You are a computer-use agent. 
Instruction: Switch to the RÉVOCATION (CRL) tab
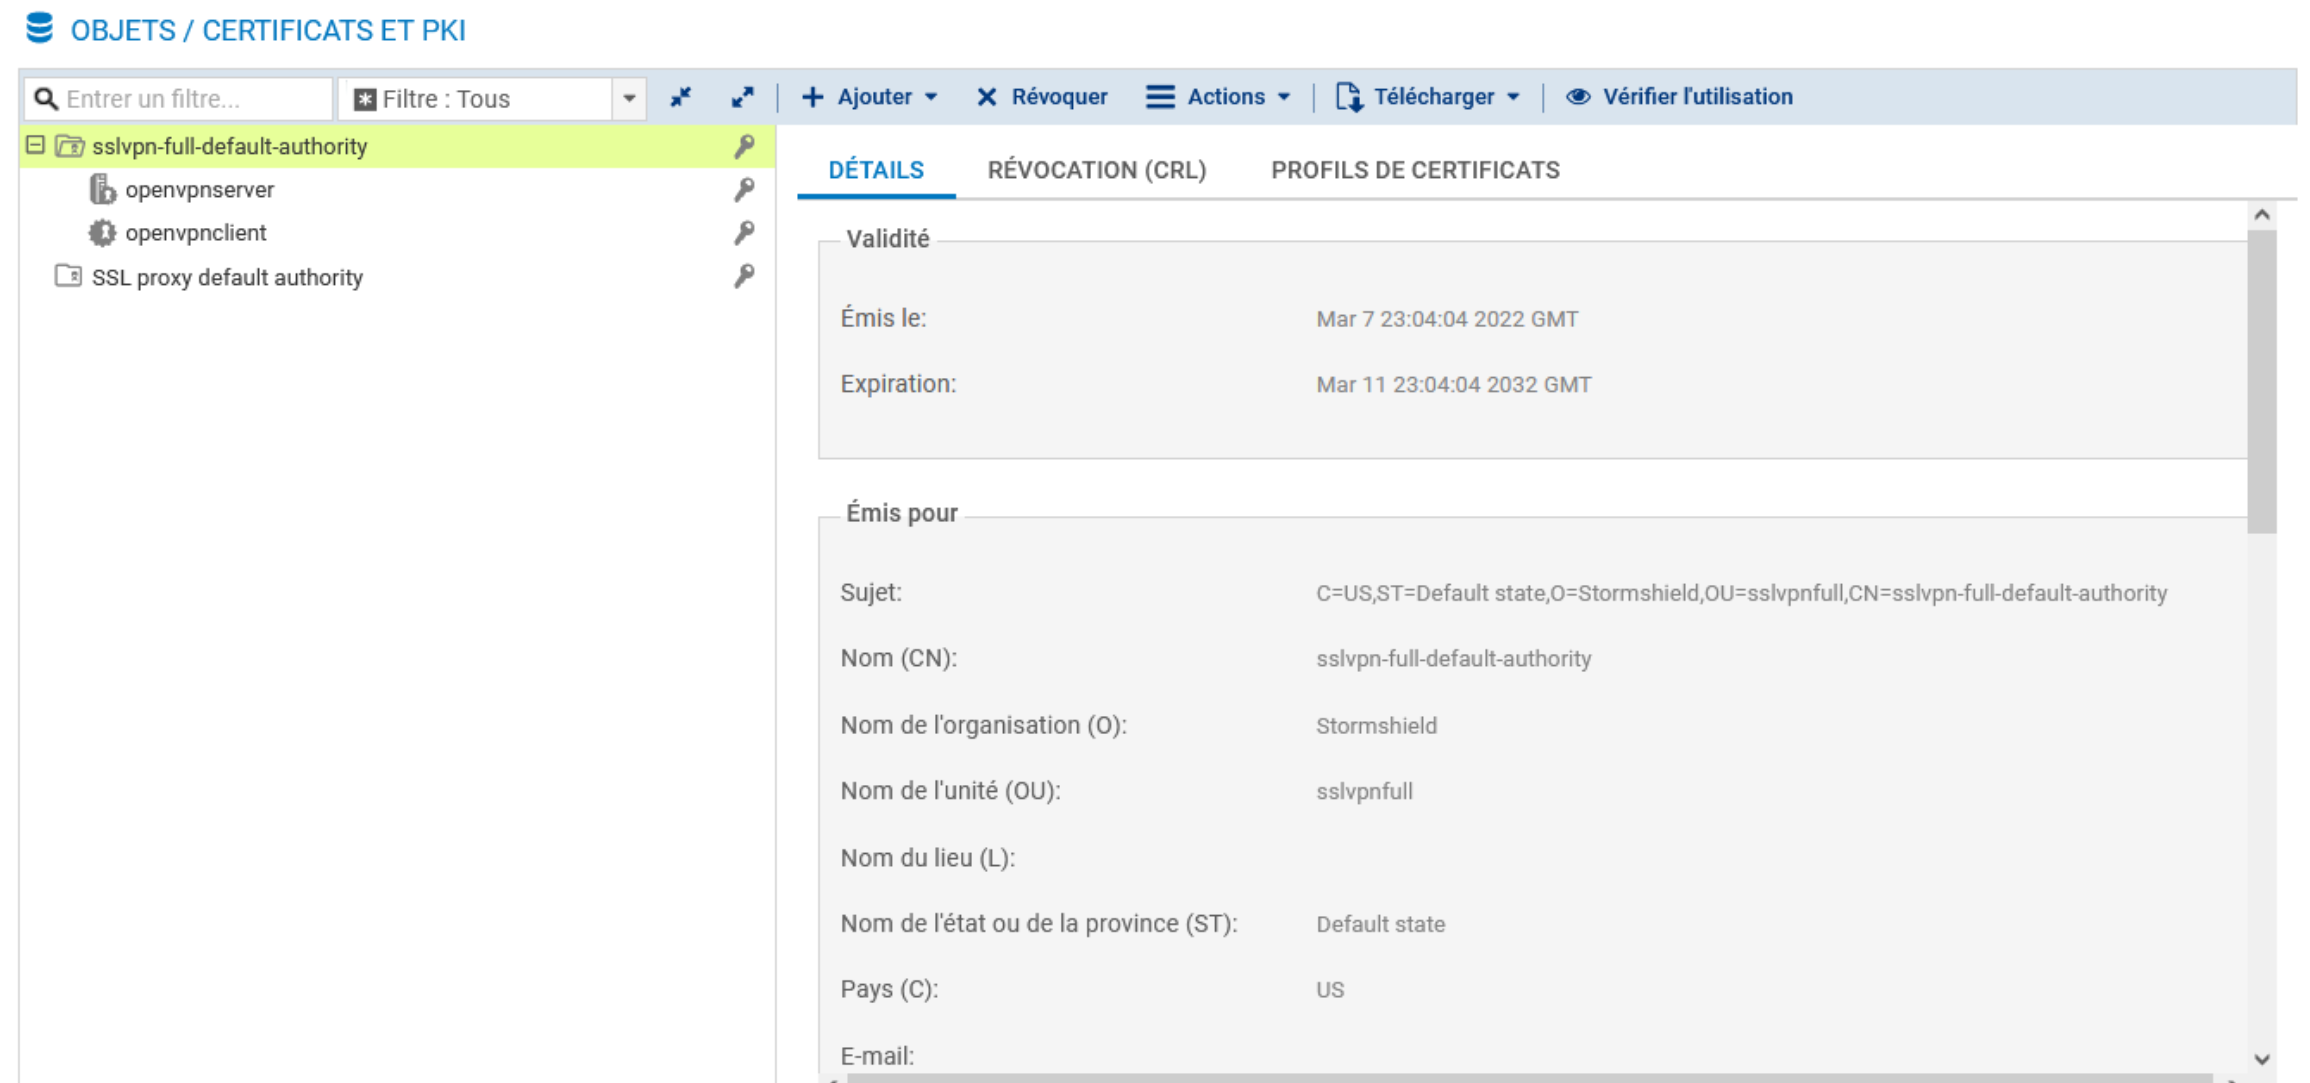(1097, 170)
